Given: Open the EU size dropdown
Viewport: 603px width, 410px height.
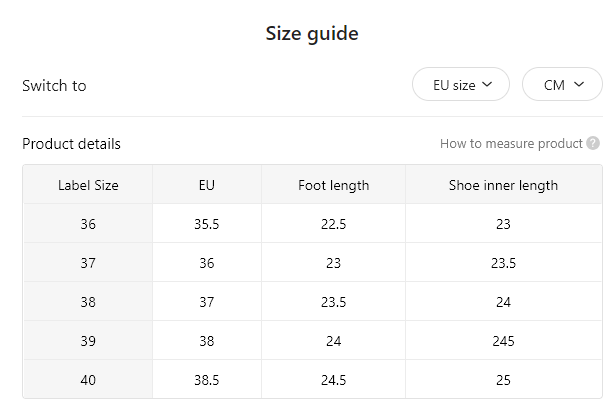Looking at the screenshot, I should click(x=461, y=84).
